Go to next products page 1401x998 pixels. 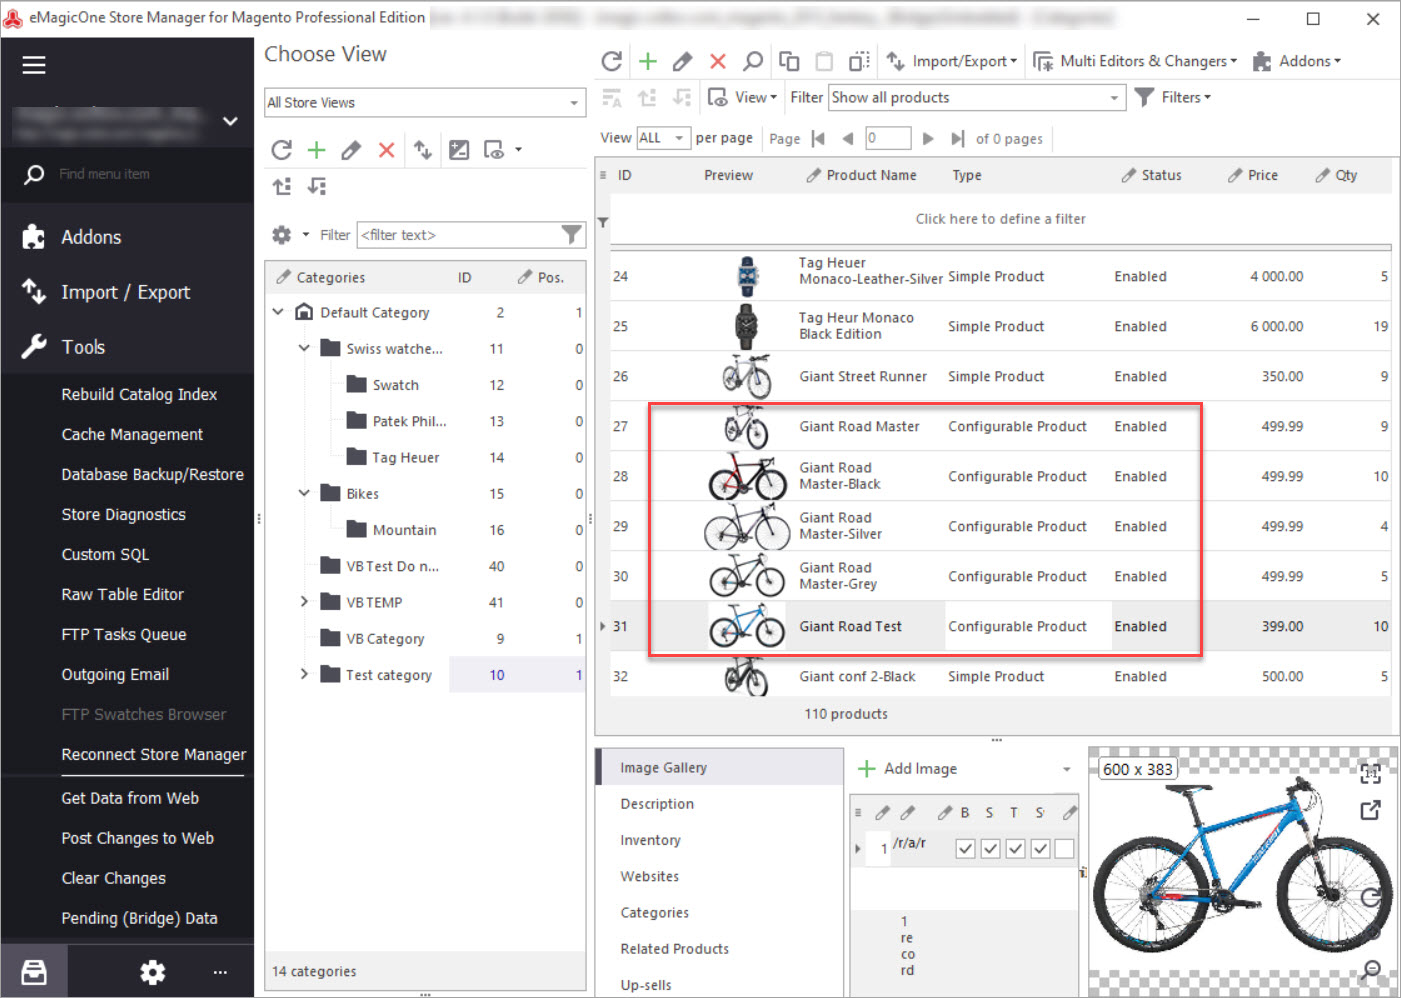click(928, 139)
